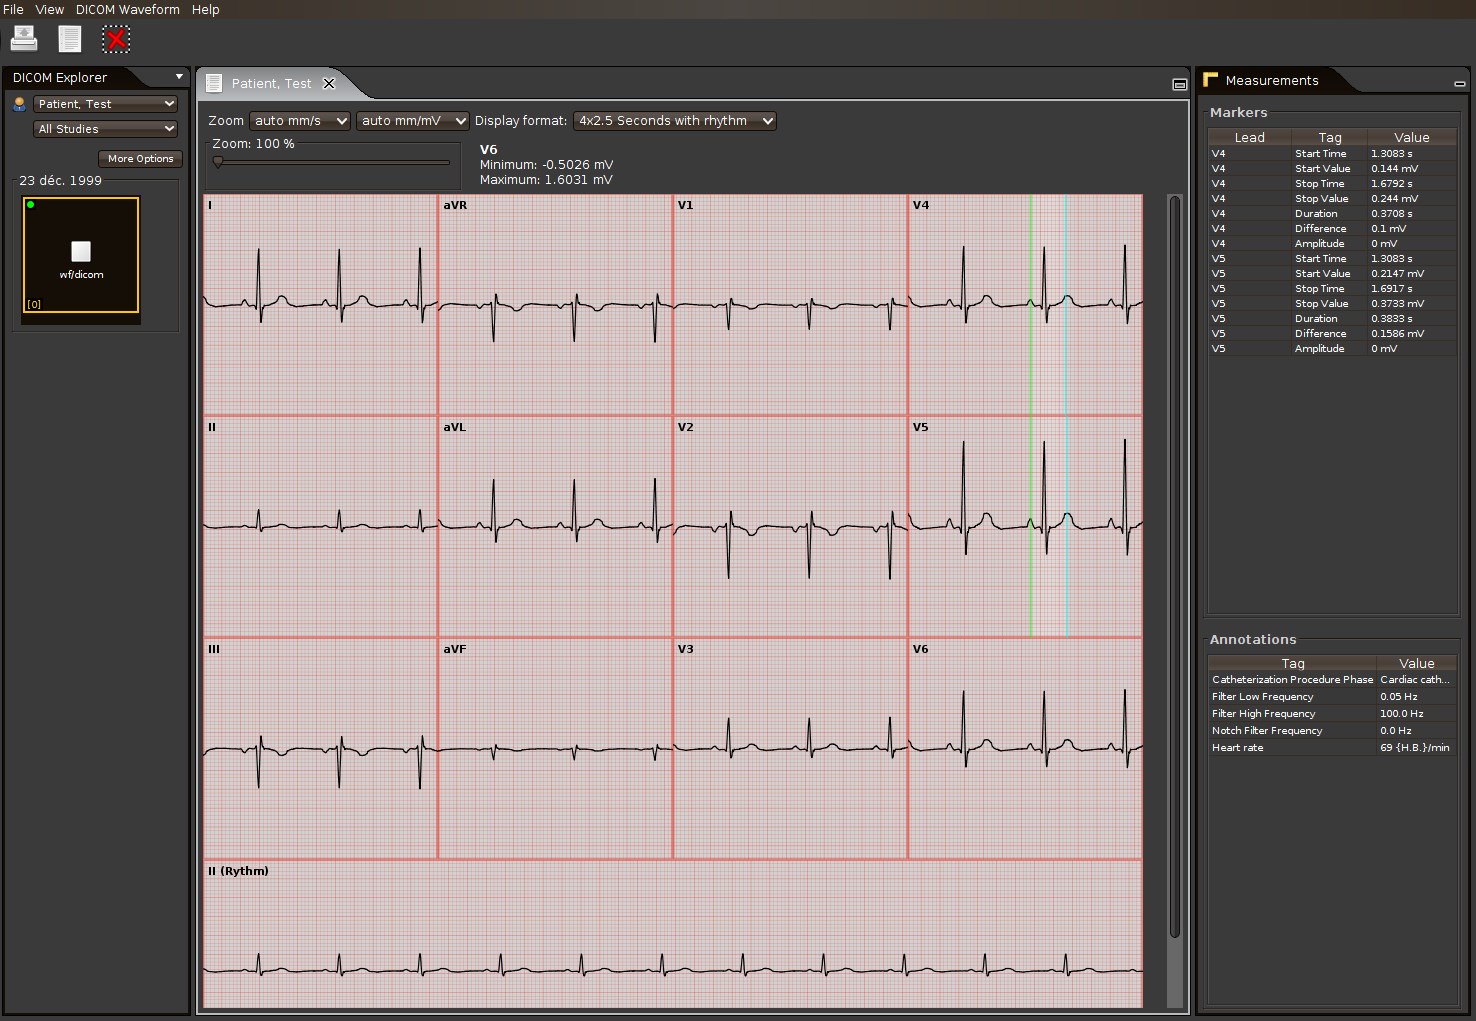Expand the All Studies dropdown
Image resolution: width=1476 pixels, height=1021 pixels.
(106, 129)
